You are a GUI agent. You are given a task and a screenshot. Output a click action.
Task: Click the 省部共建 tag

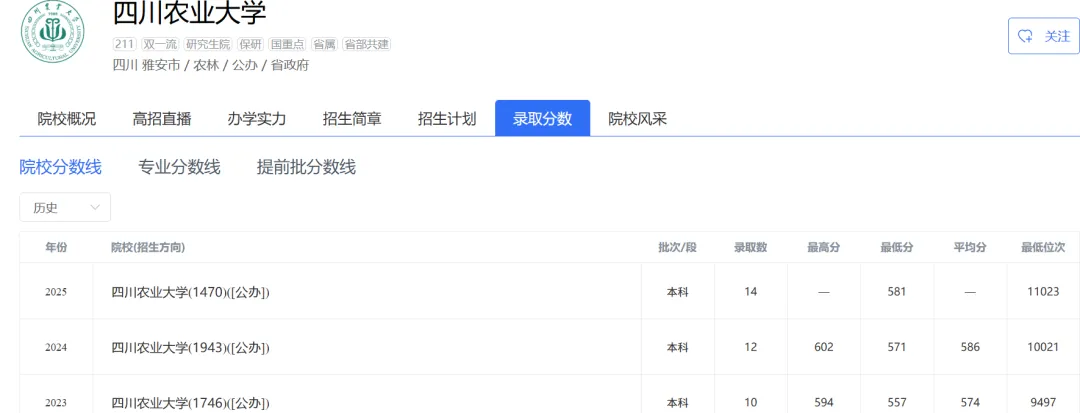point(366,44)
